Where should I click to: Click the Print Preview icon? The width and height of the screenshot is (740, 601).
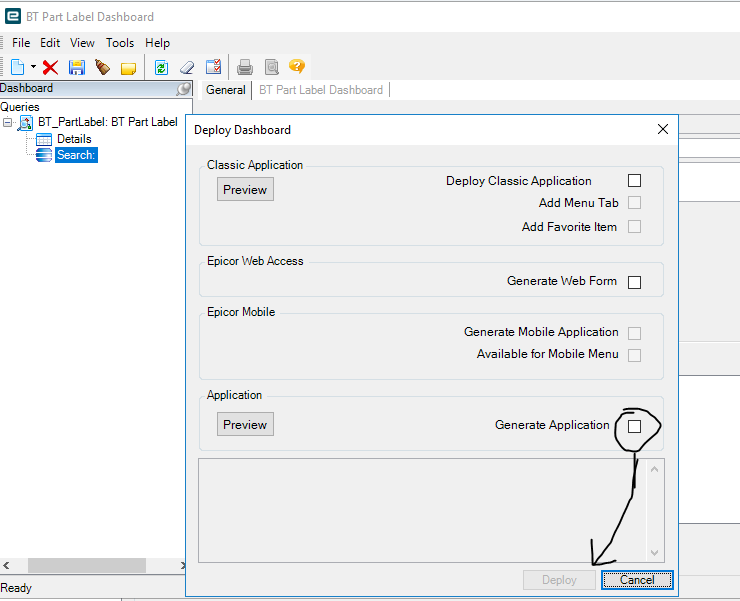[272, 67]
